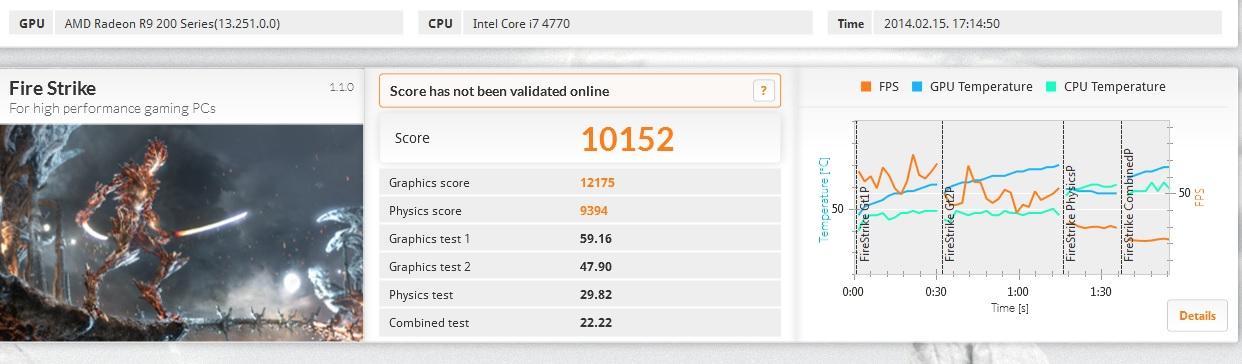
Task: Click the 1:00 time axis tick label
Action: pyautogui.click(x=1017, y=292)
